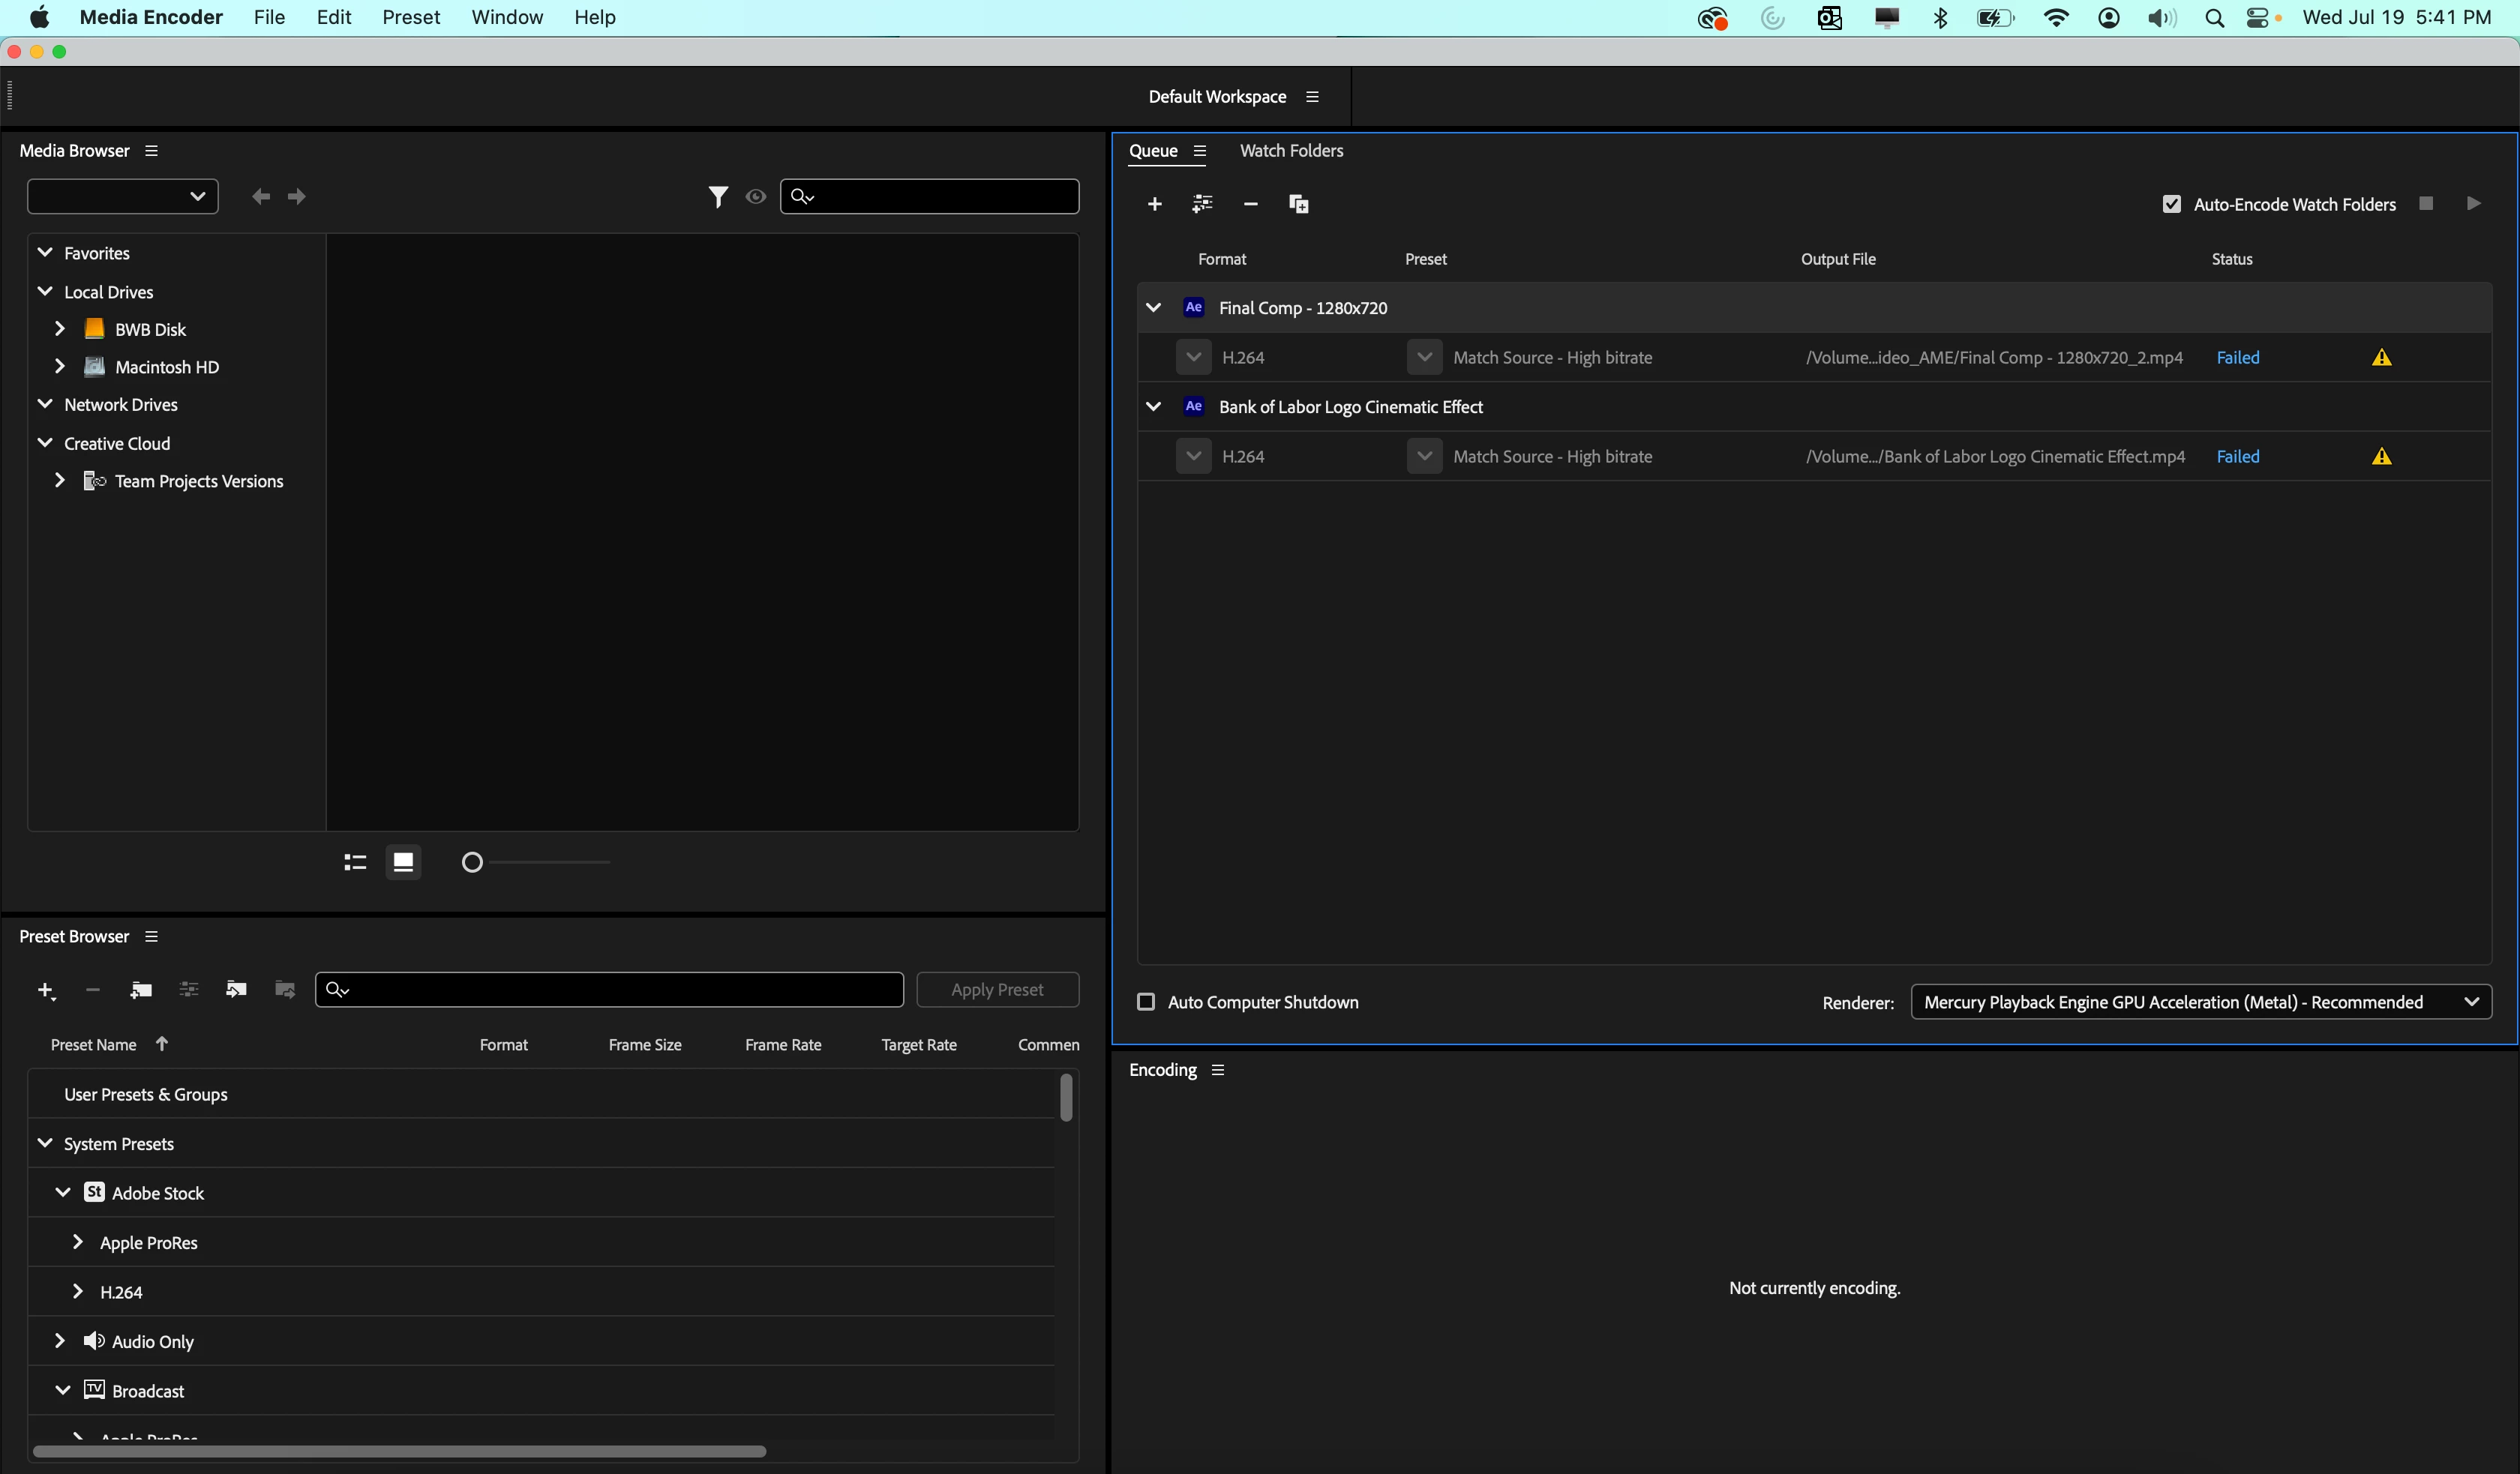Open the Renderer dropdown menu
Image resolution: width=2520 pixels, height=1474 pixels.
click(2200, 1002)
